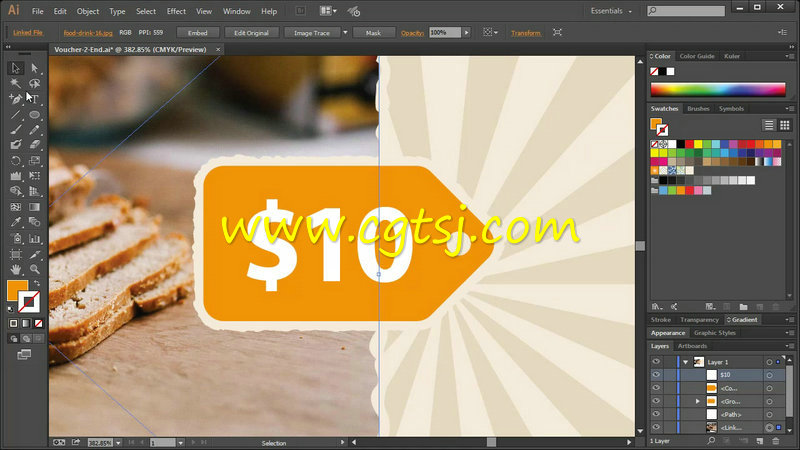The height and width of the screenshot is (450, 800).
Task: Switch swatches to list view
Action: [x=769, y=125]
